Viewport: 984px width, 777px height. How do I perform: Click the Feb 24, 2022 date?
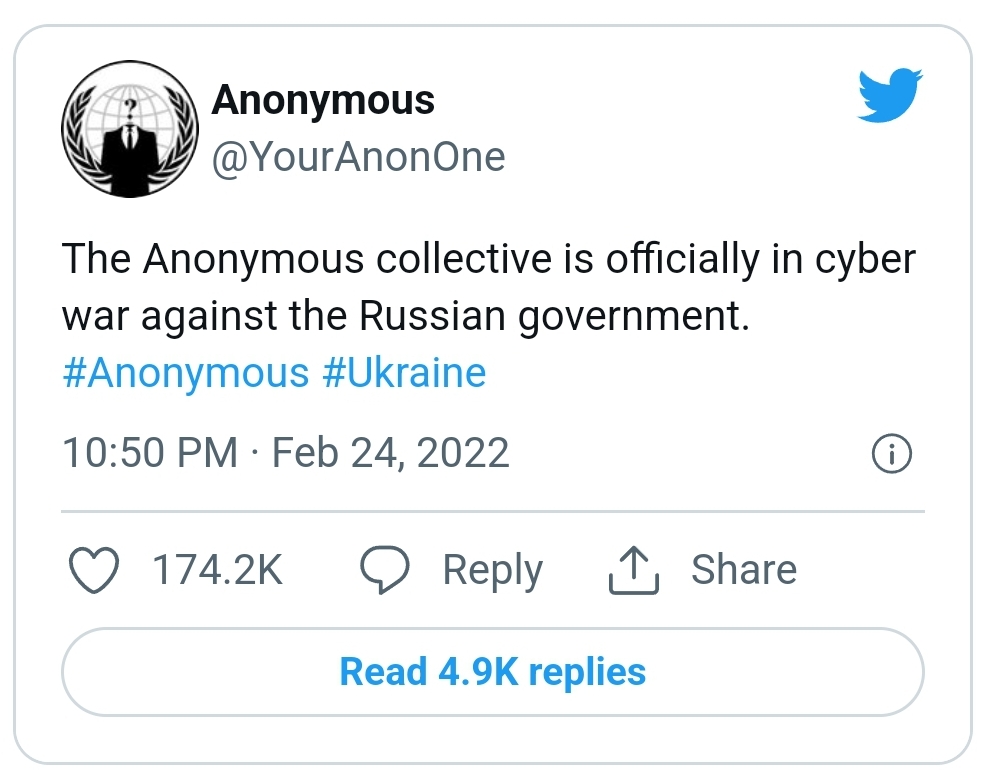[391, 453]
